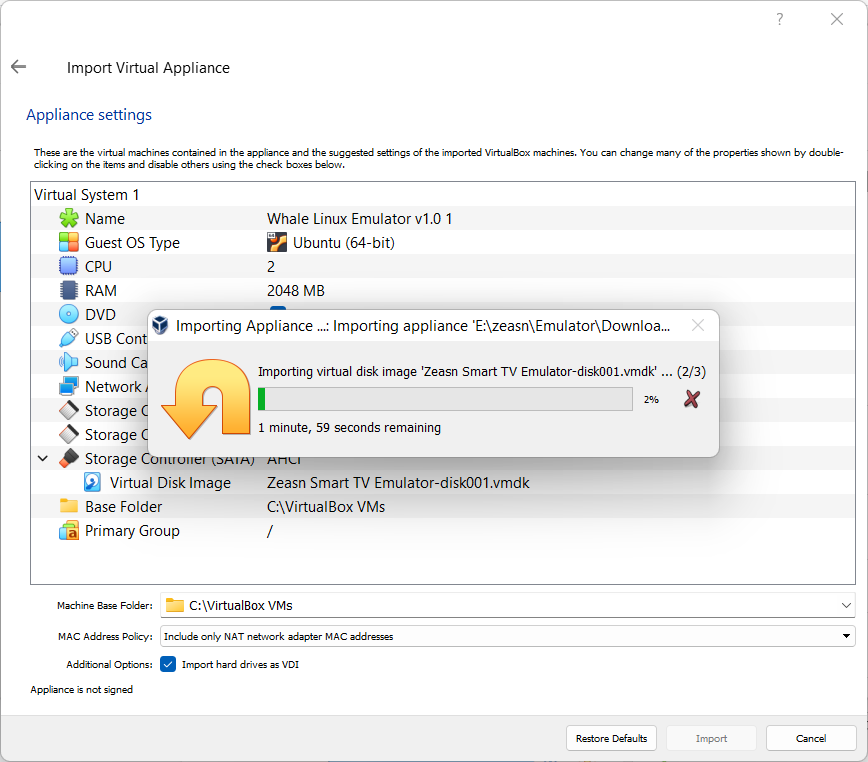Click the 2% progress percentage label

651,400
